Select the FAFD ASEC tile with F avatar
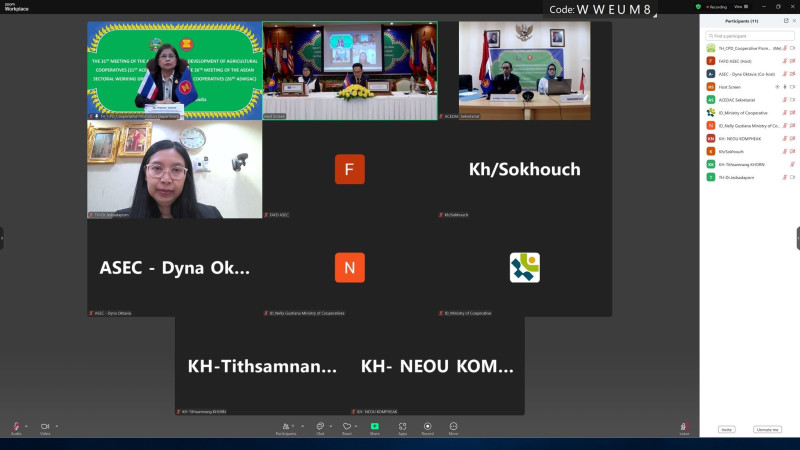The image size is (800, 450). click(x=350, y=169)
